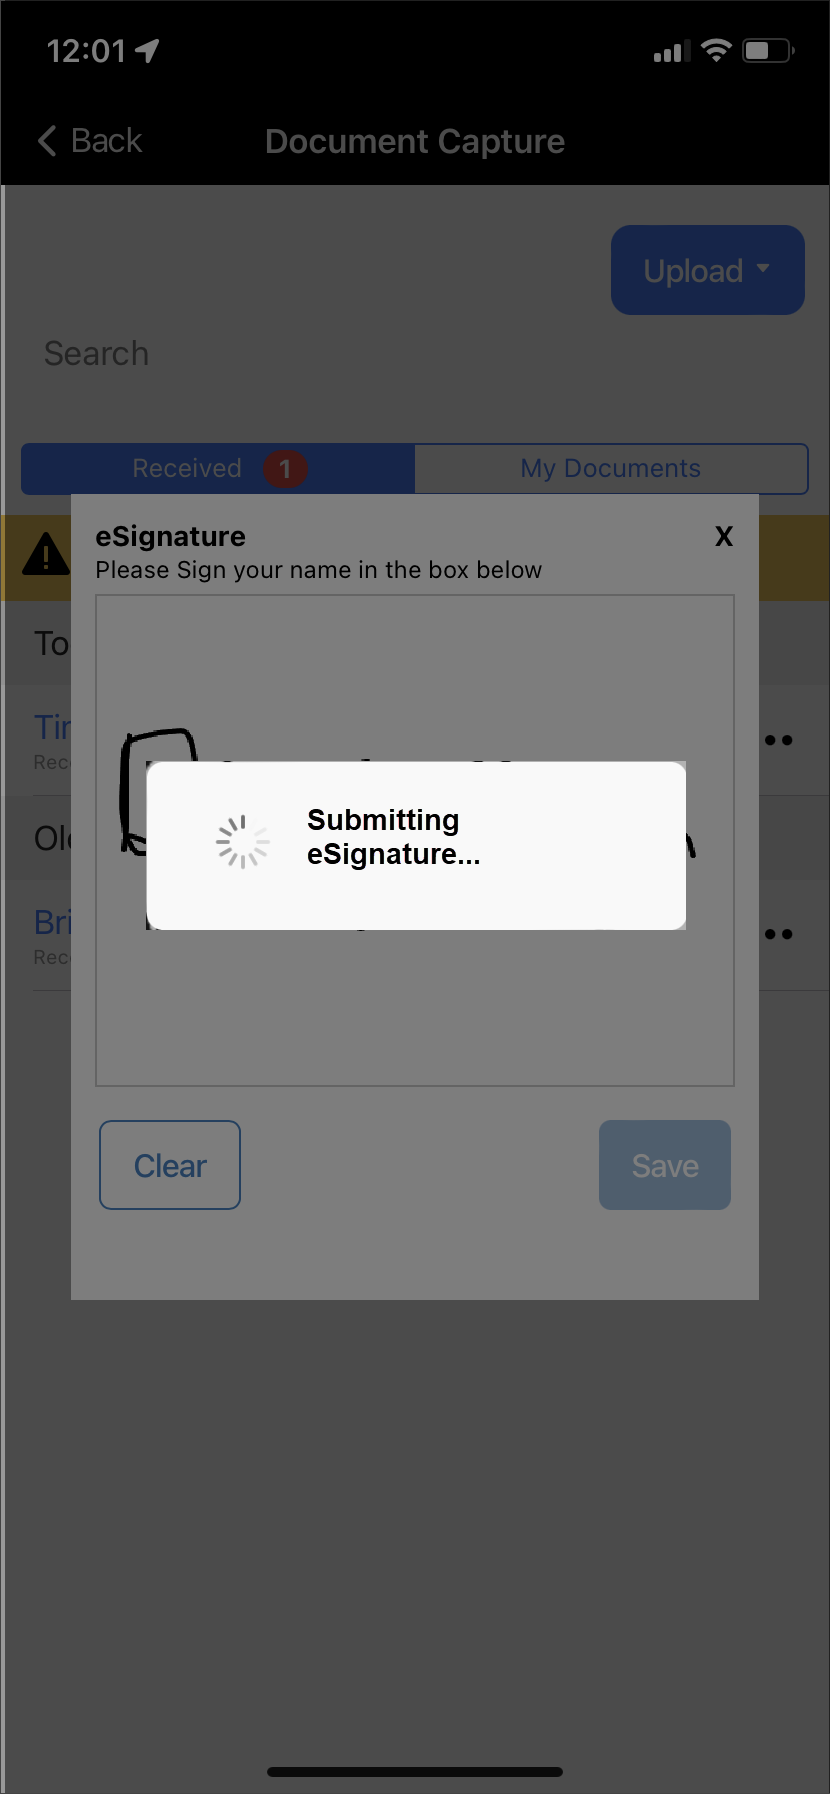Click the location arrow in status bar
This screenshot has height=1794, width=830.
pyautogui.click(x=148, y=51)
